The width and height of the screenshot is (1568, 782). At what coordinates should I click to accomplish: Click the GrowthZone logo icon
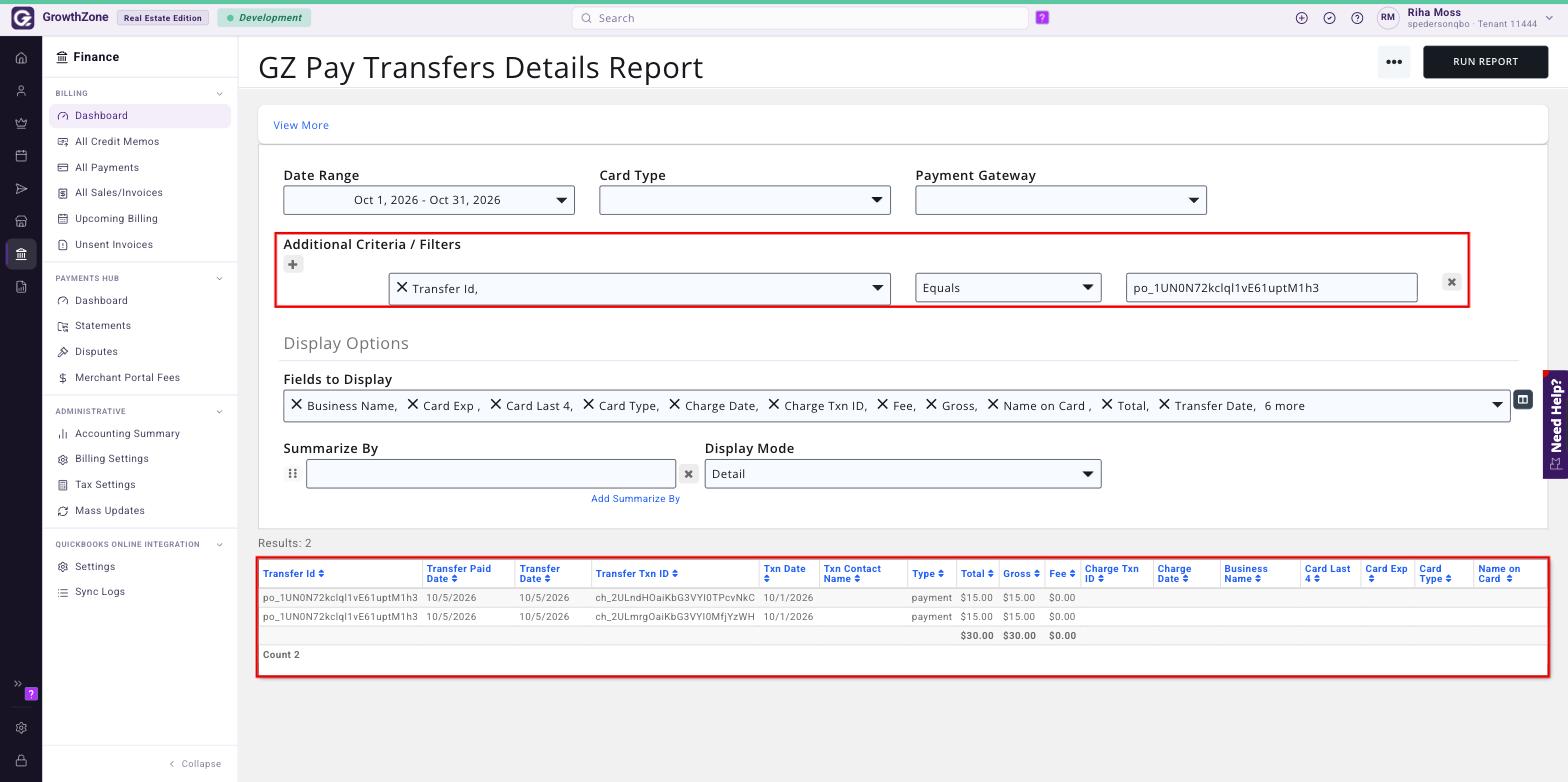click(22, 18)
